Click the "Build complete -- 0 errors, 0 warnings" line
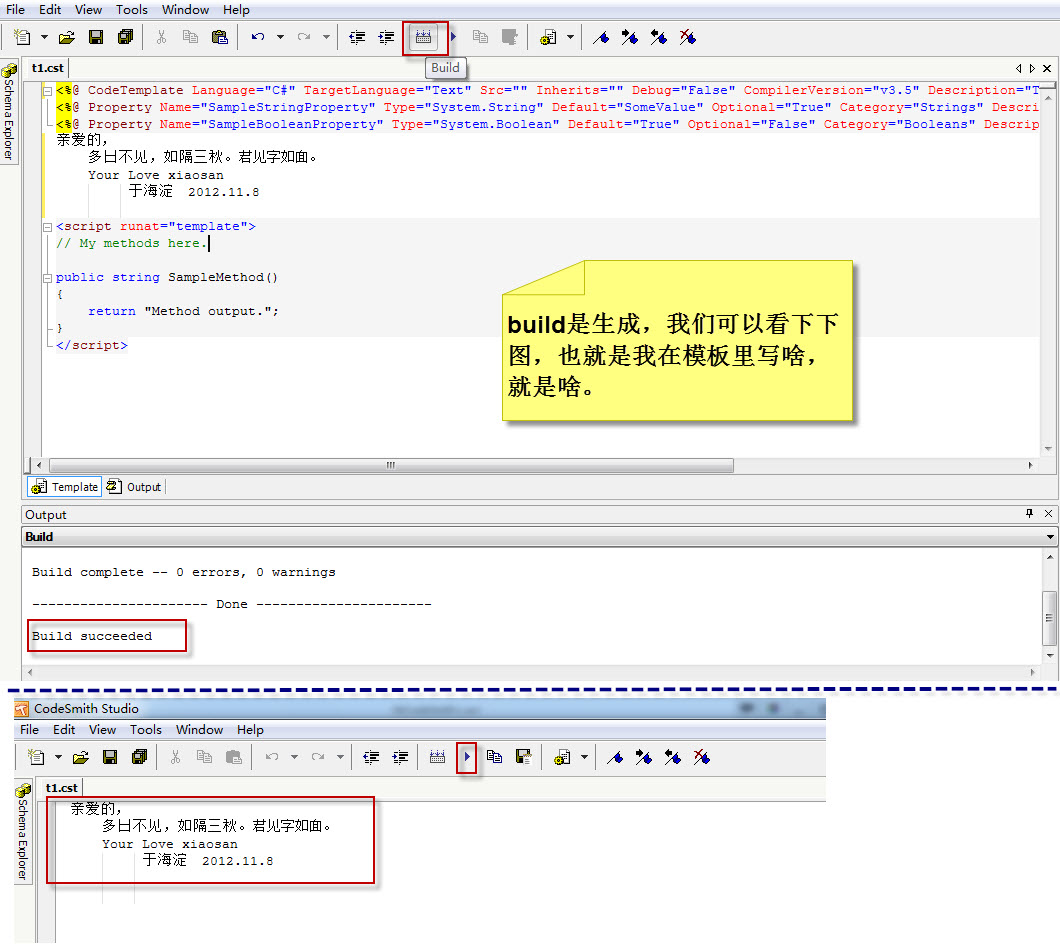 coord(183,573)
